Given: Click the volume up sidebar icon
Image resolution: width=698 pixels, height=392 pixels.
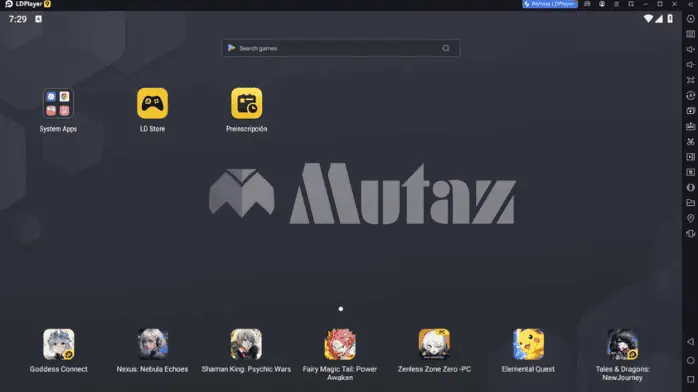Looking at the screenshot, I should [x=690, y=49].
